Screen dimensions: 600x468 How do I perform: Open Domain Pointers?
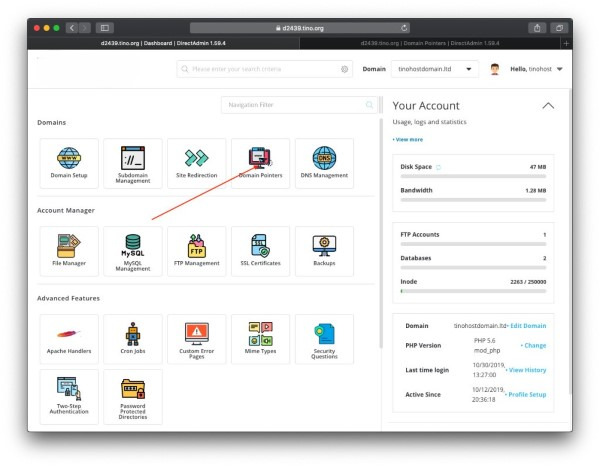click(x=260, y=163)
